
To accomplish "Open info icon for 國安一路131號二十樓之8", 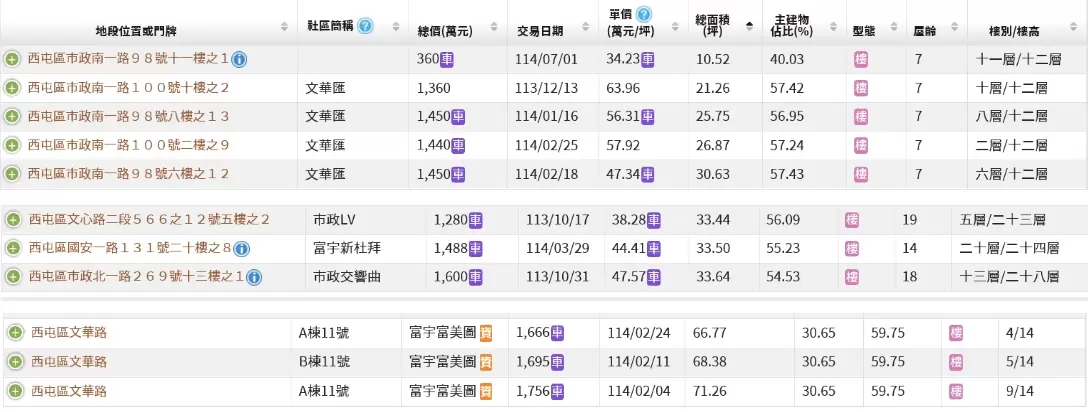I will point(241,248).
